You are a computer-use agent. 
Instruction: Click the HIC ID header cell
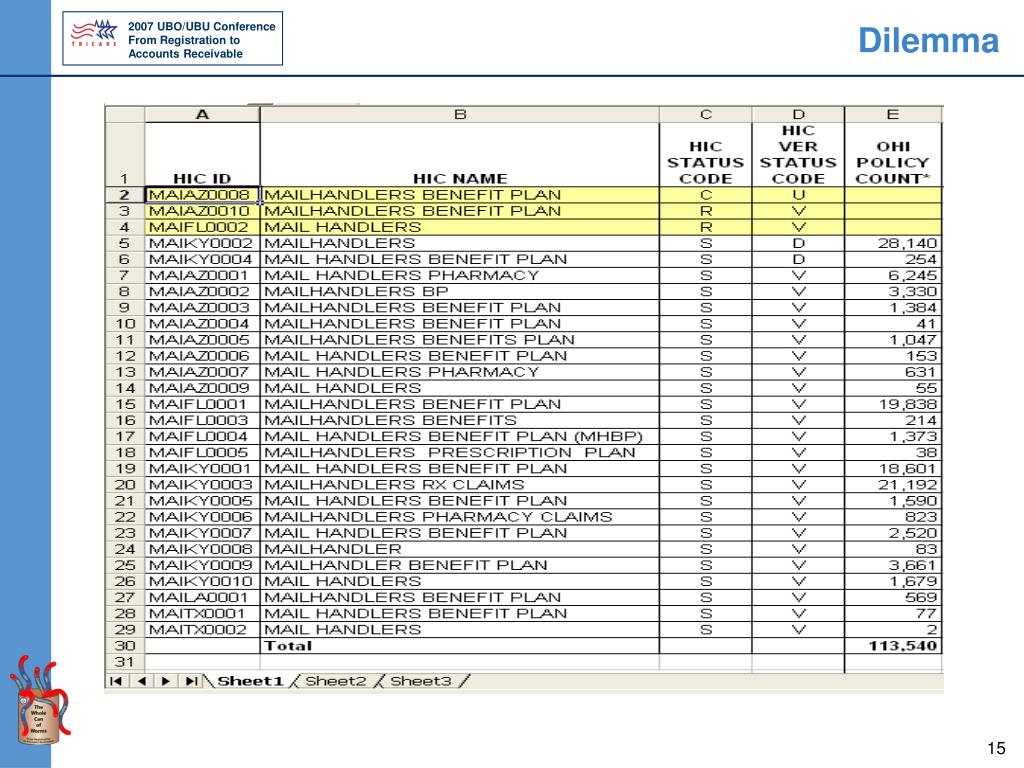click(x=202, y=155)
